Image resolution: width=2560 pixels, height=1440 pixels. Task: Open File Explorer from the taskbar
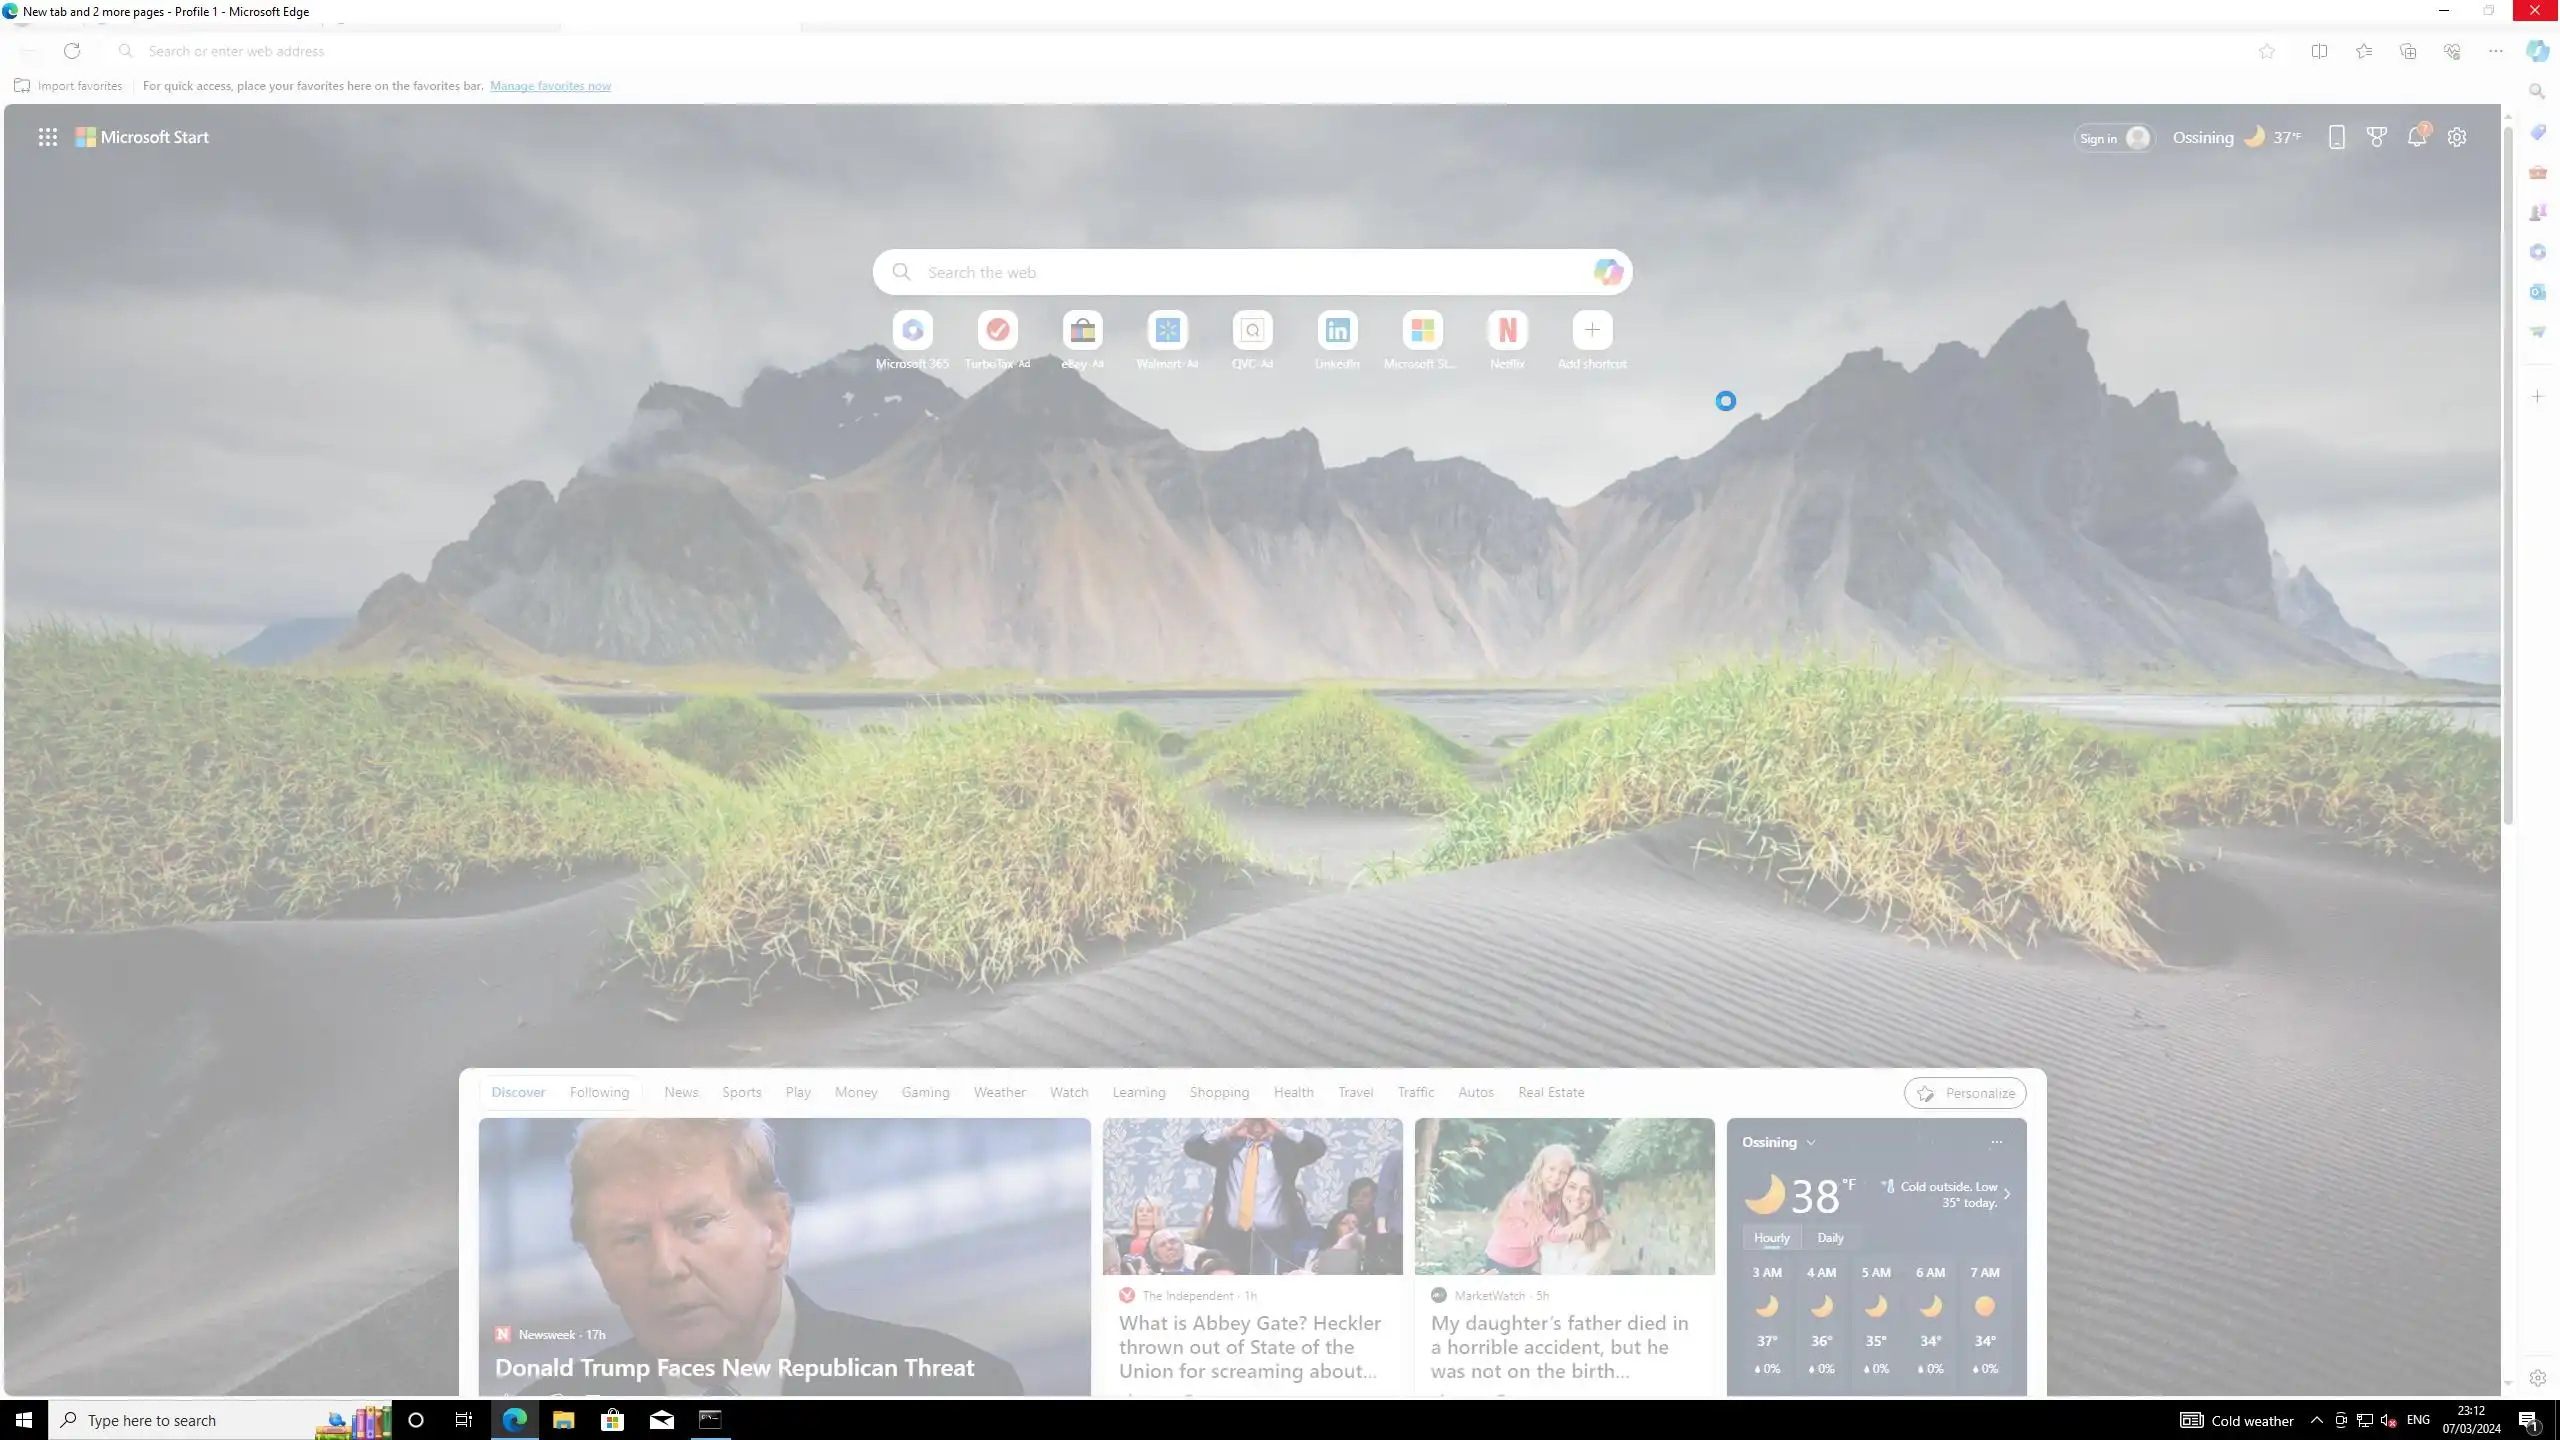tap(563, 1420)
